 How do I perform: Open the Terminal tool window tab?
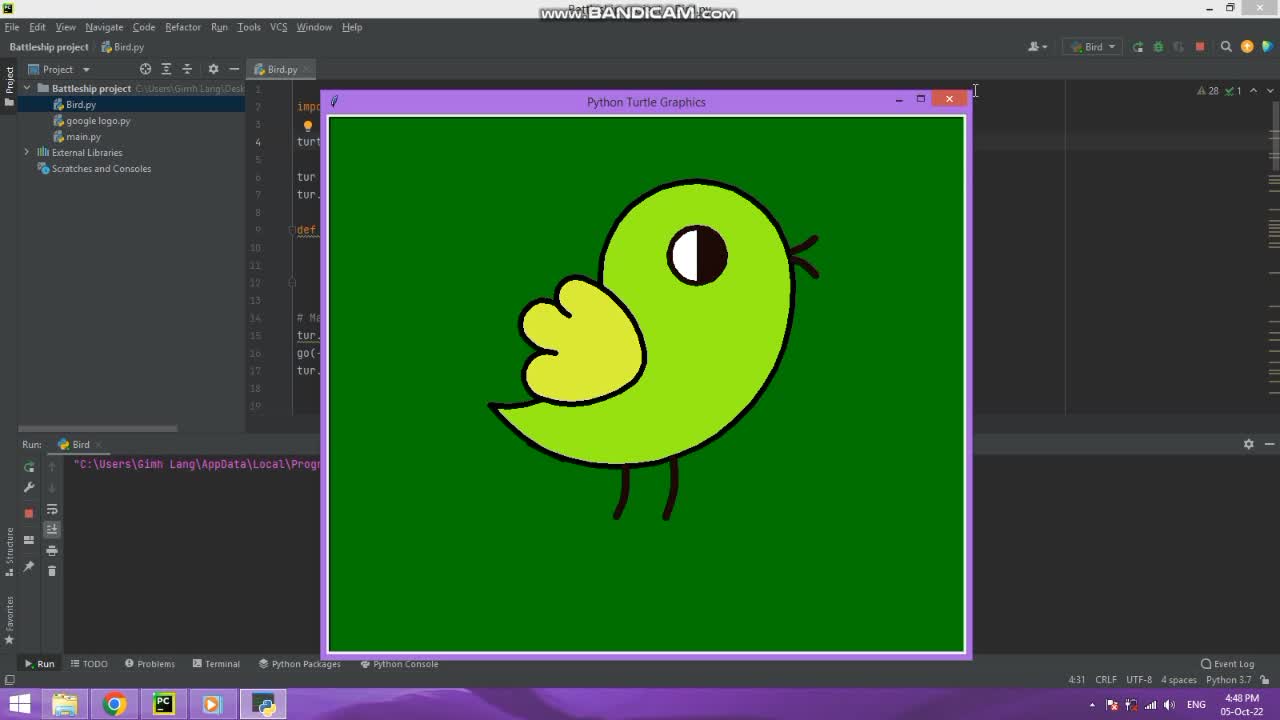[216, 664]
